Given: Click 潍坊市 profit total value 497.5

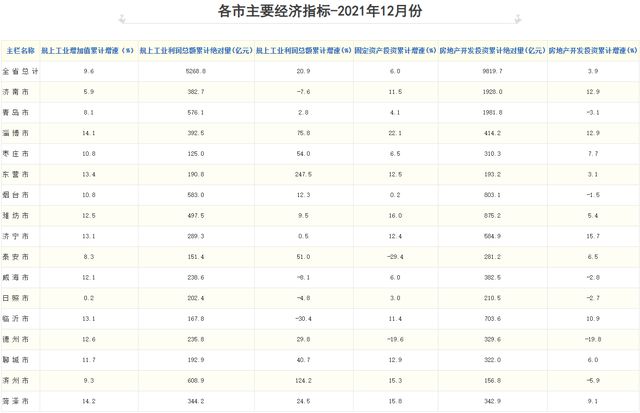Looking at the screenshot, I should 196,215.
